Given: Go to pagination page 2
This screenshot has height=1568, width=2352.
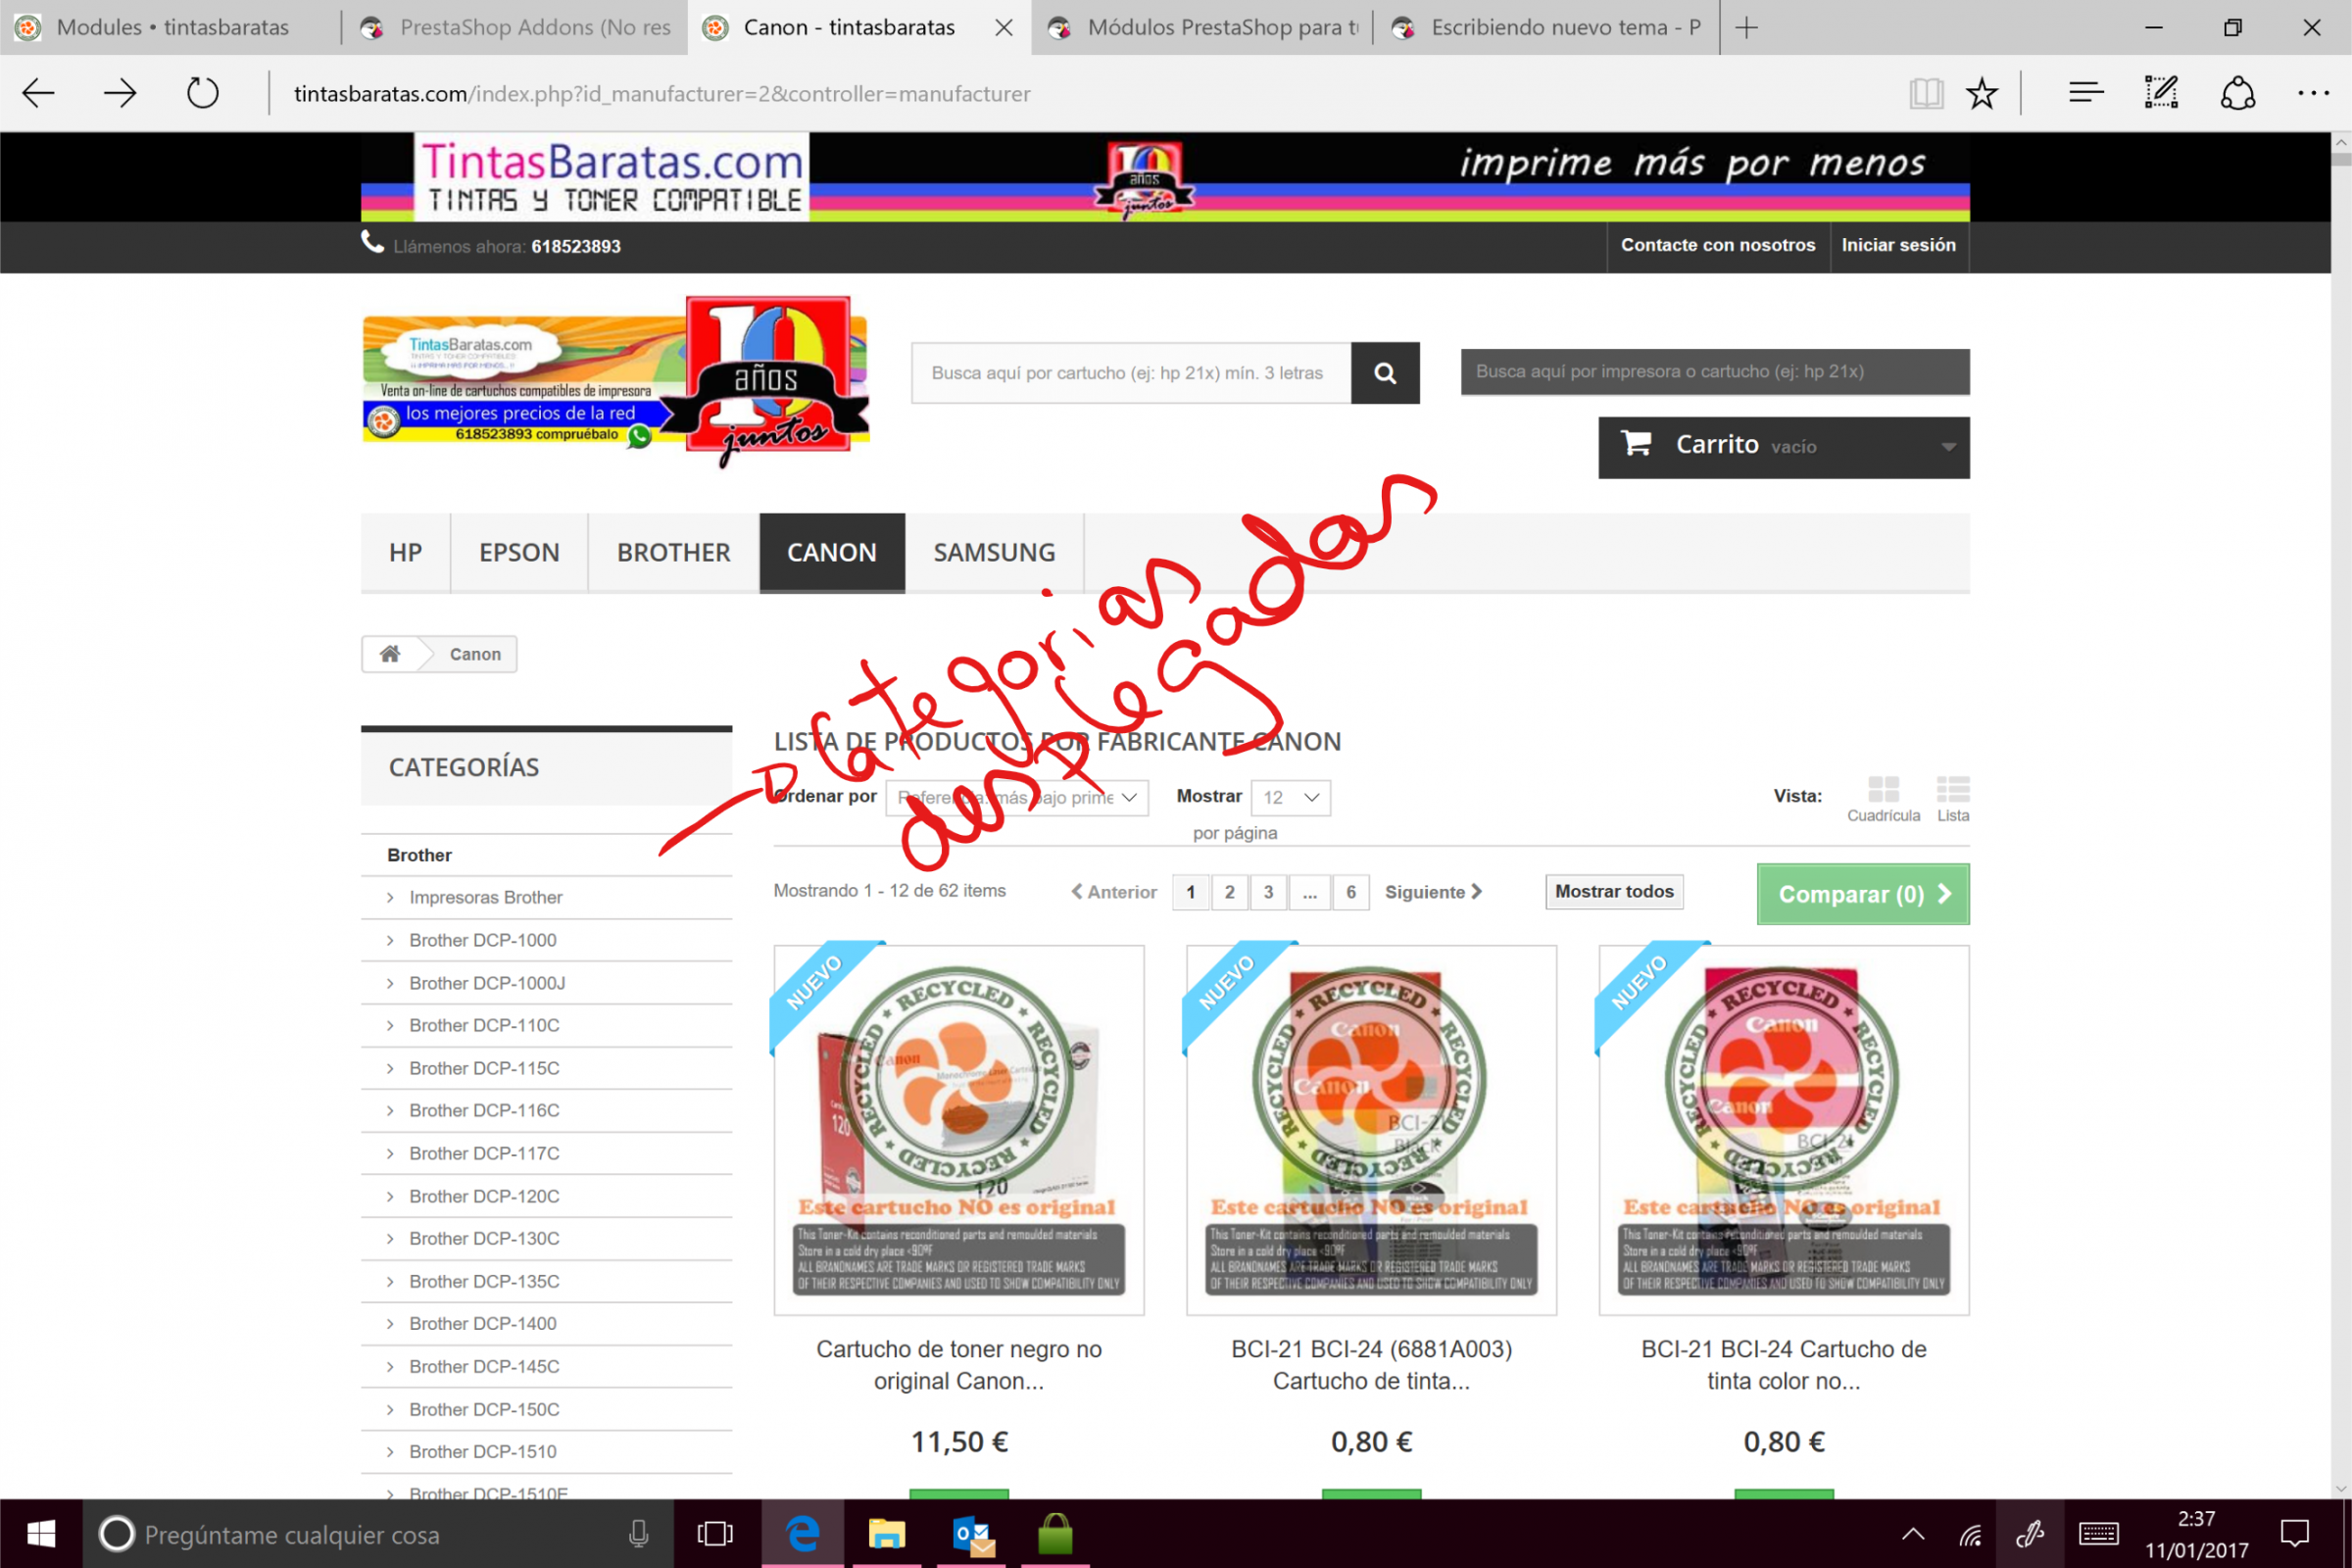Looking at the screenshot, I should click(1229, 892).
